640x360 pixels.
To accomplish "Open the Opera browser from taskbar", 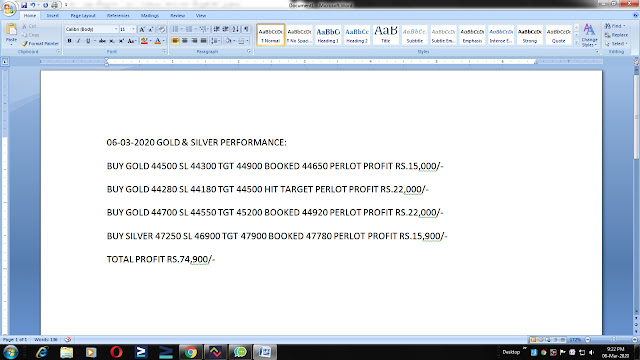I will point(116,352).
